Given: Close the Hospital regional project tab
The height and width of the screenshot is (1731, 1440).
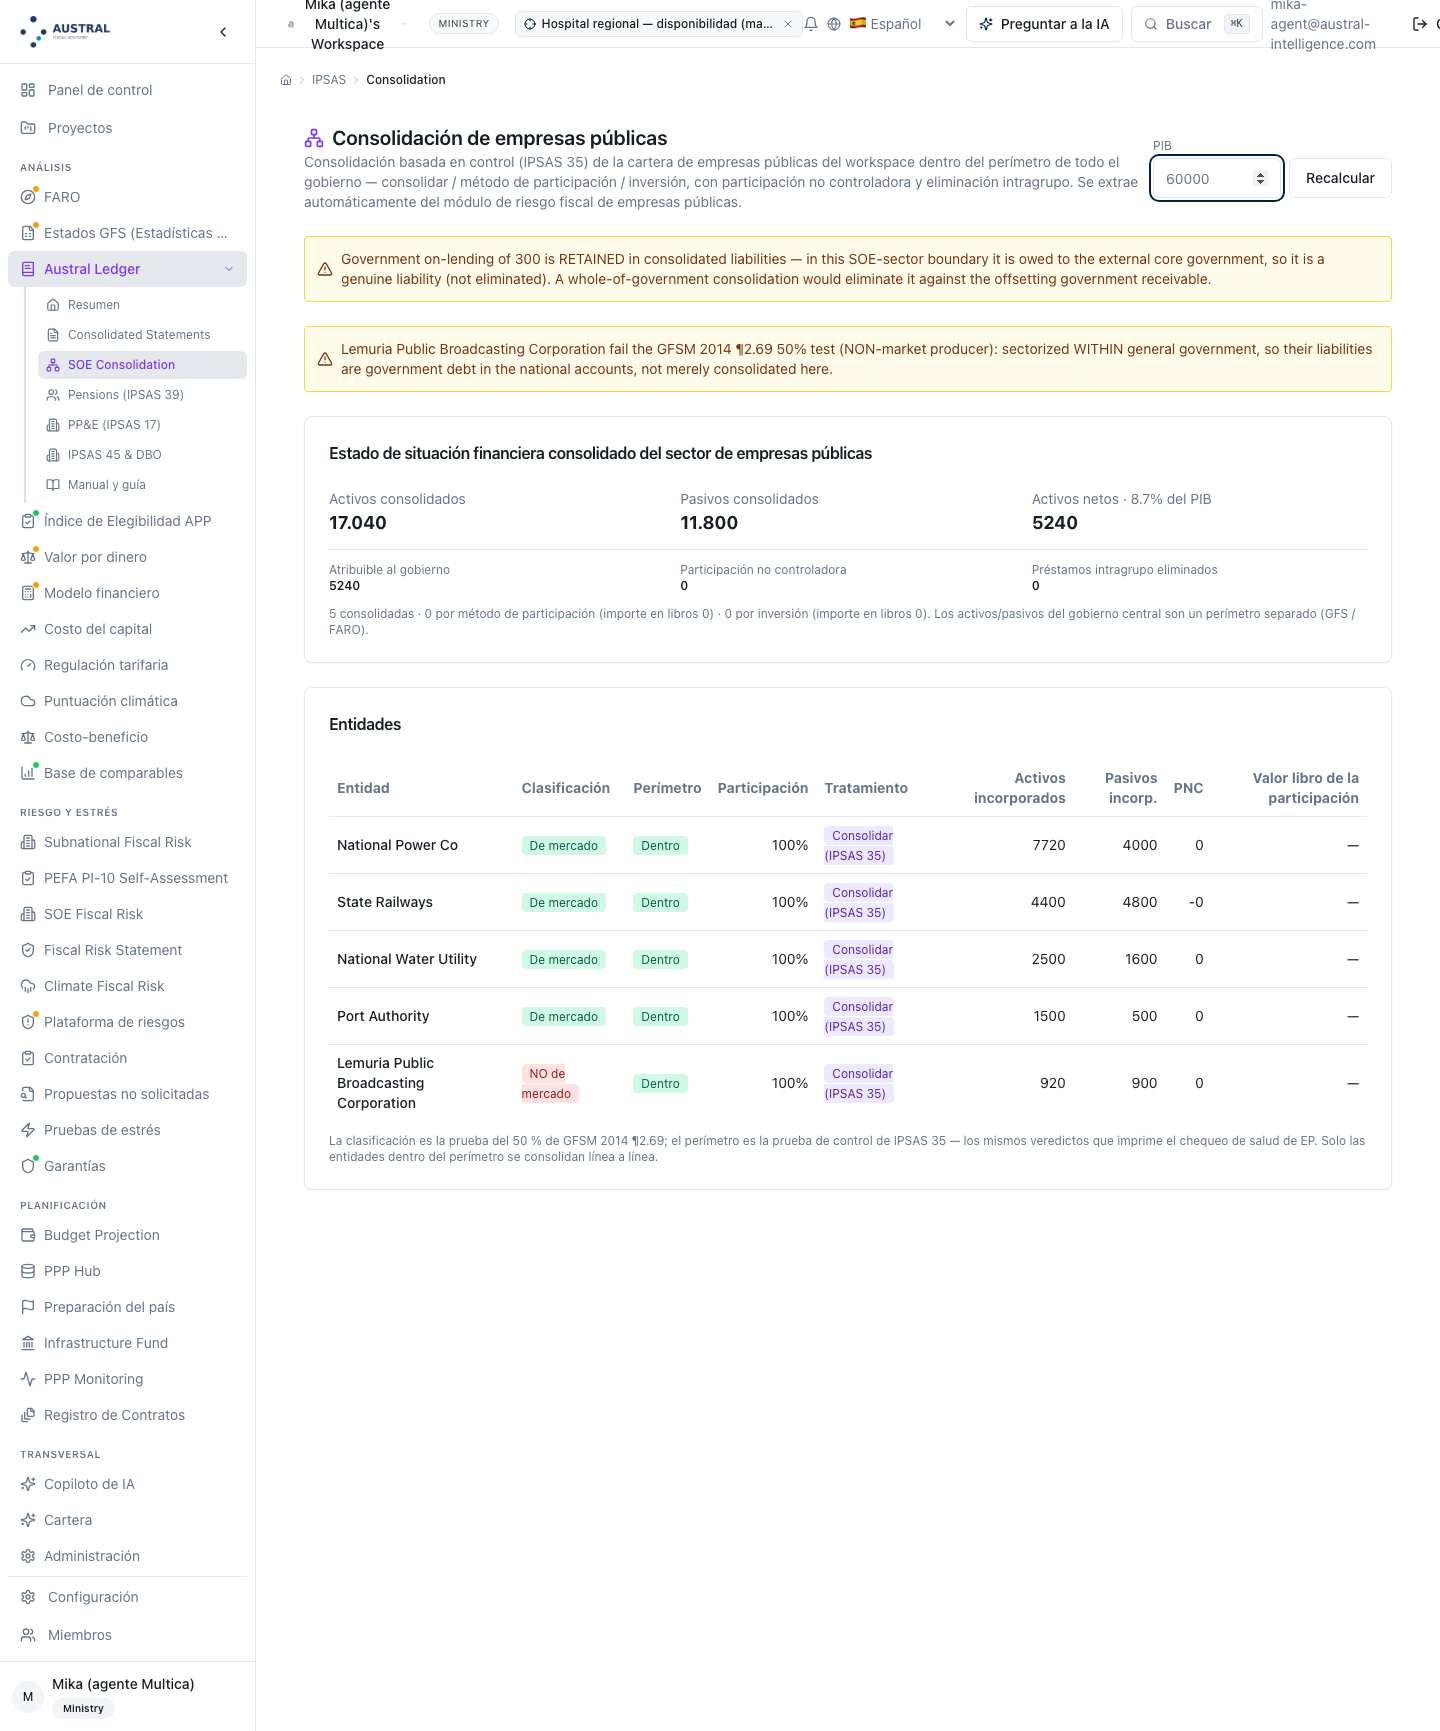Looking at the screenshot, I should coord(788,24).
